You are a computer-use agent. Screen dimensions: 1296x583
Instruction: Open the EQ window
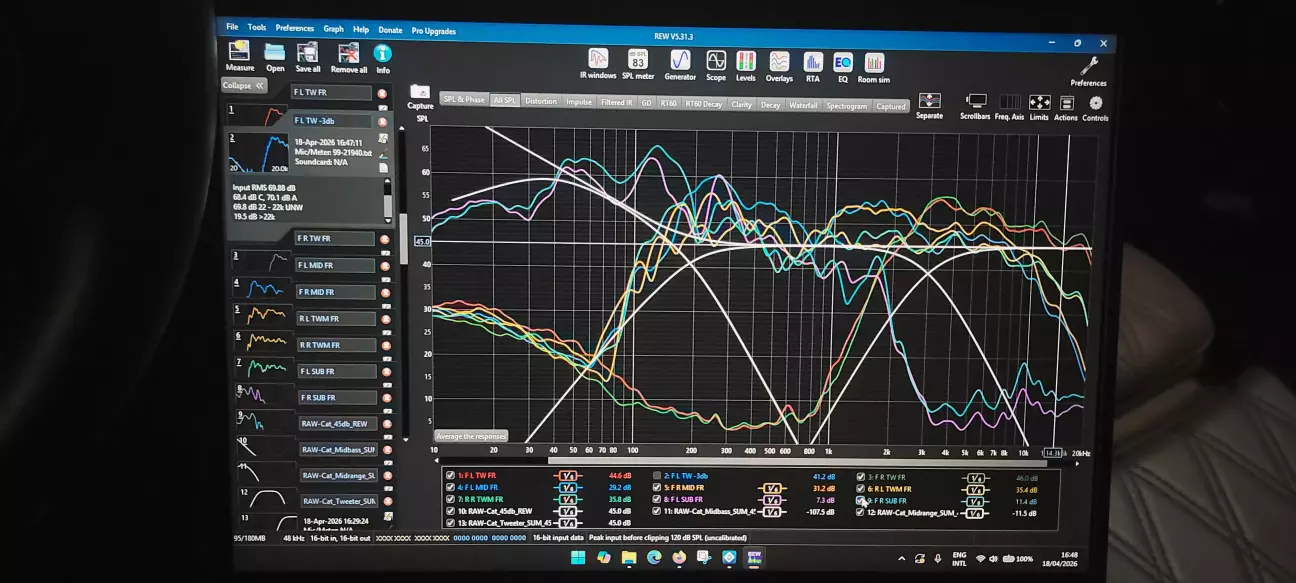pyautogui.click(x=842, y=66)
